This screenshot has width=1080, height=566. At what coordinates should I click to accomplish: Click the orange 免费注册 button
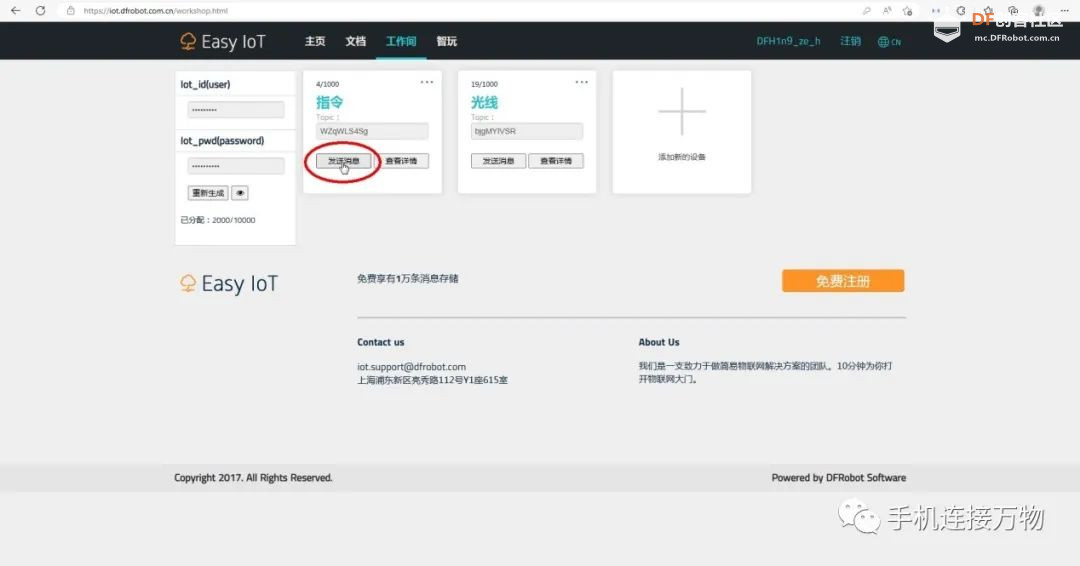(843, 281)
